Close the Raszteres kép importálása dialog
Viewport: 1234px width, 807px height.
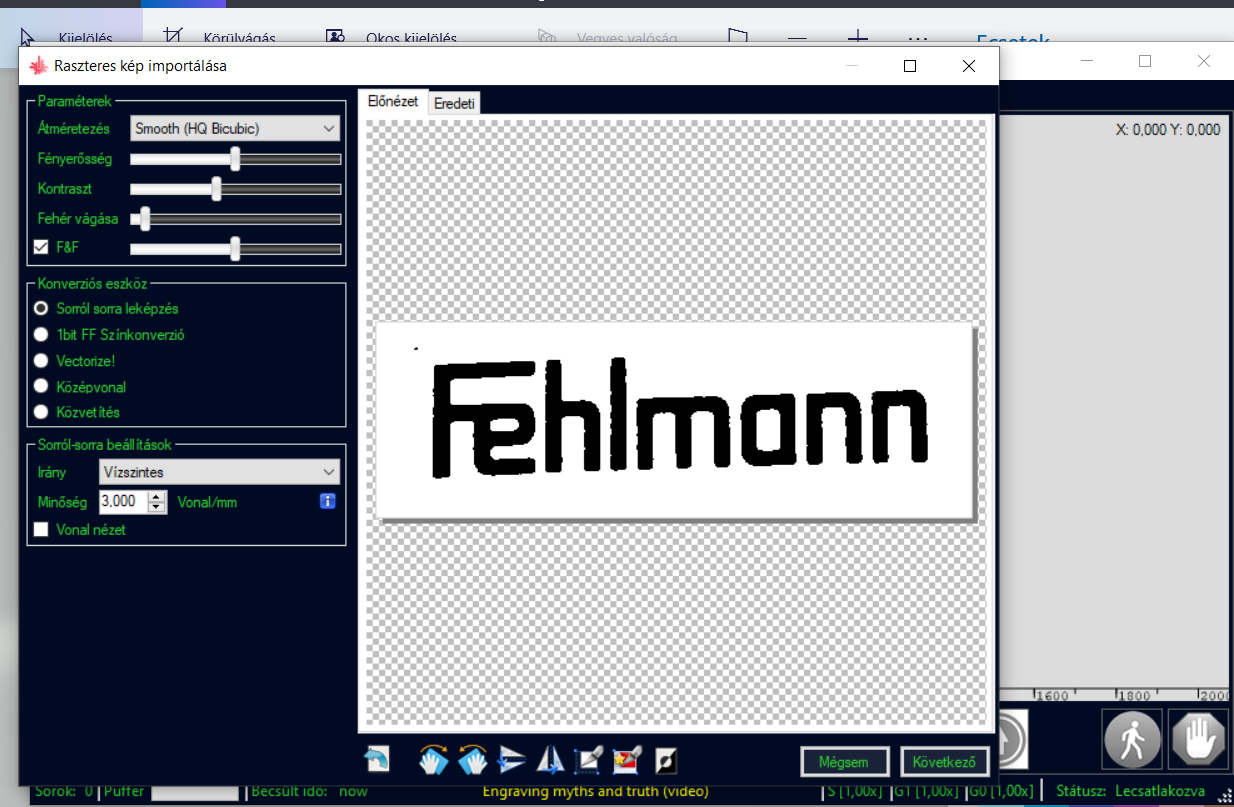(968, 66)
